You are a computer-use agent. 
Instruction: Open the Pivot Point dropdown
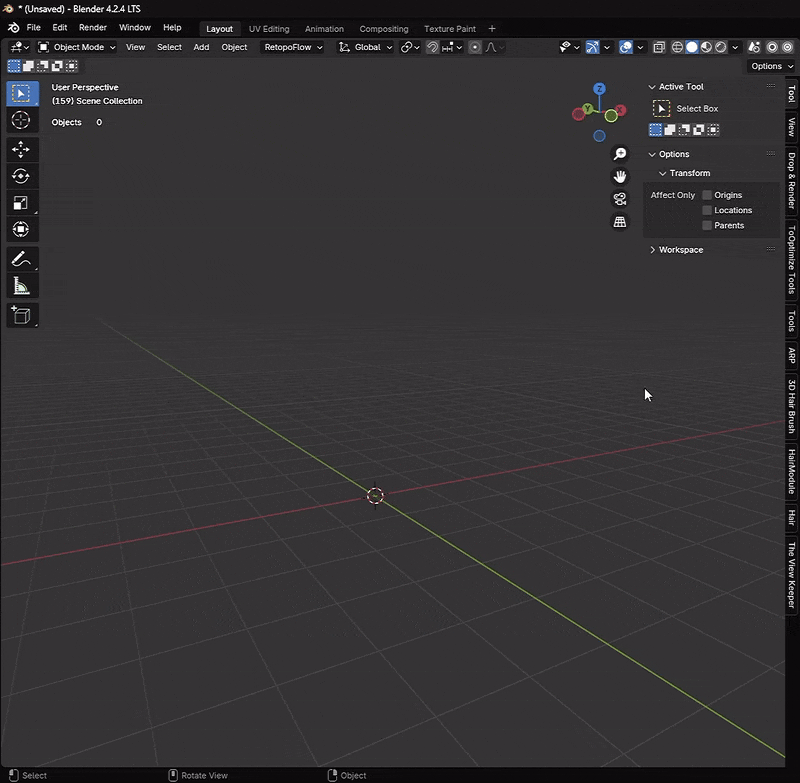tap(410, 47)
